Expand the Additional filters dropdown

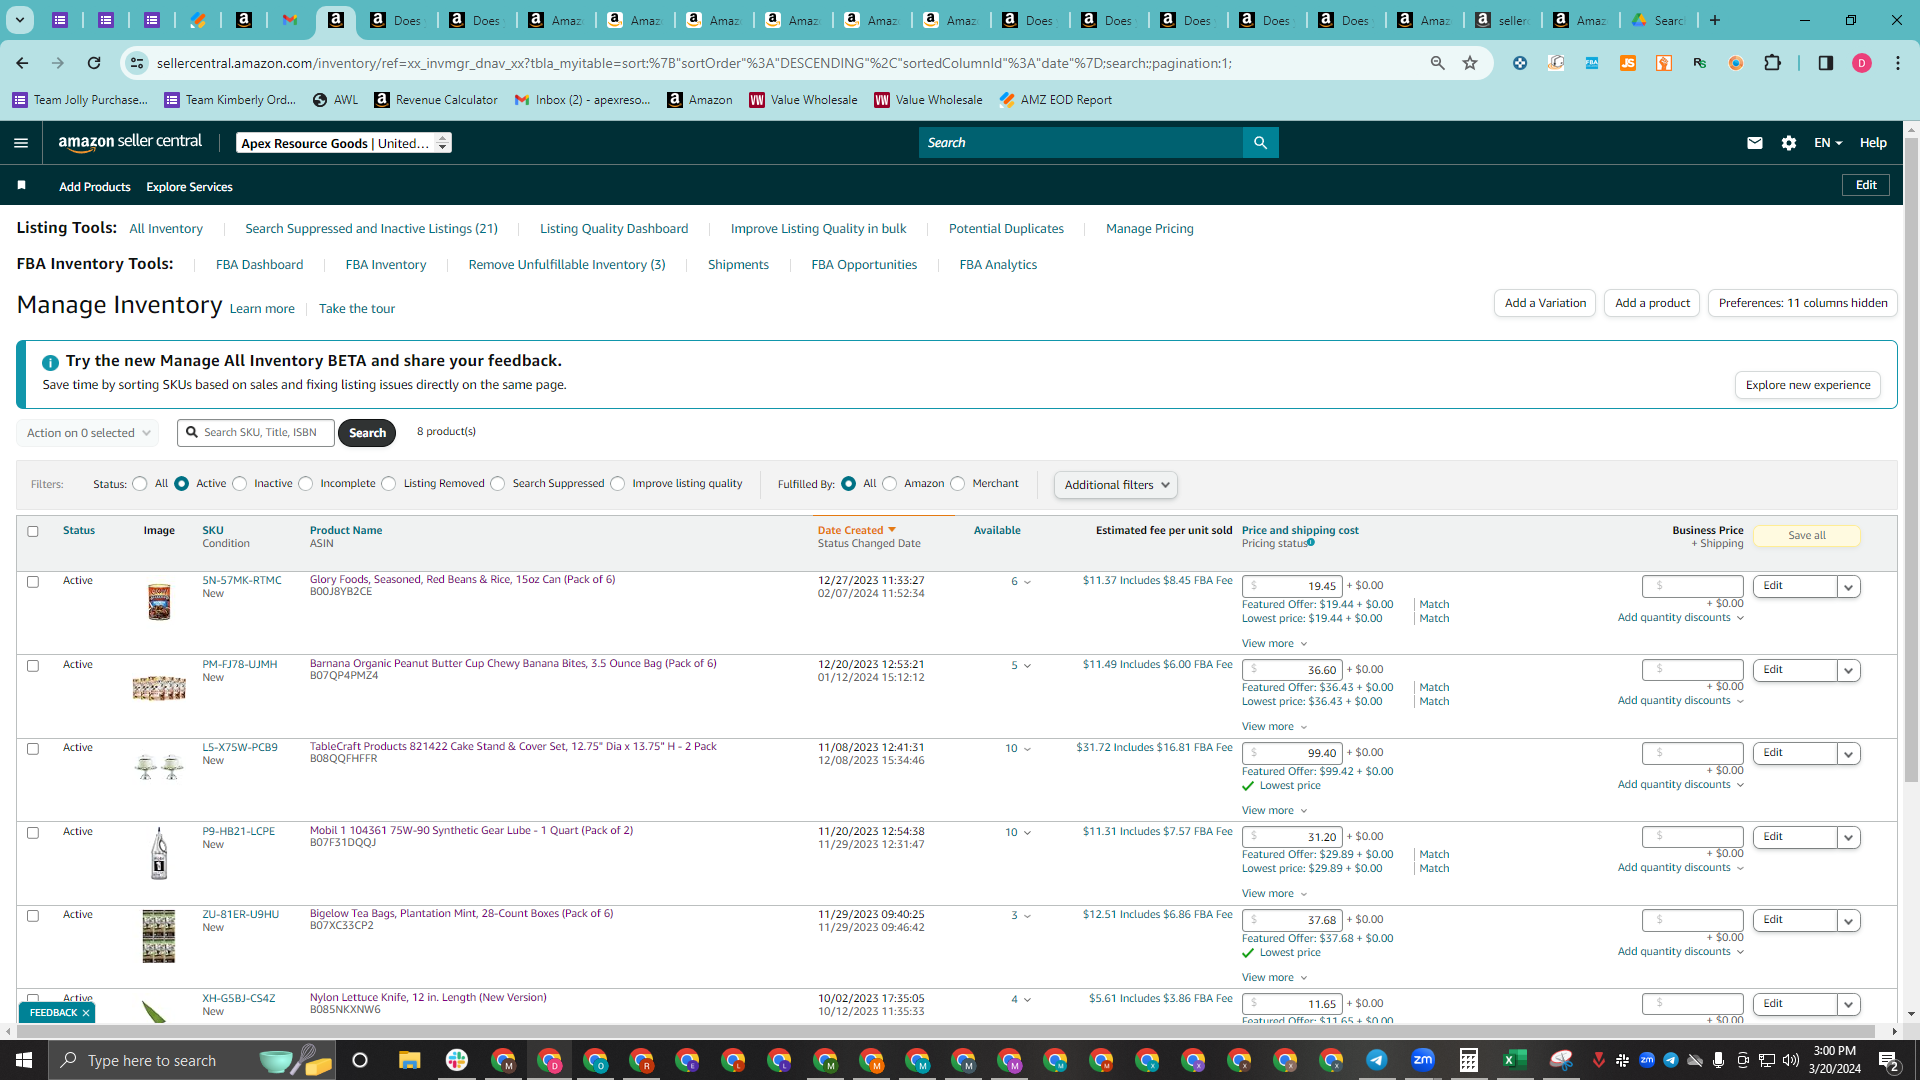pos(1116,485)
